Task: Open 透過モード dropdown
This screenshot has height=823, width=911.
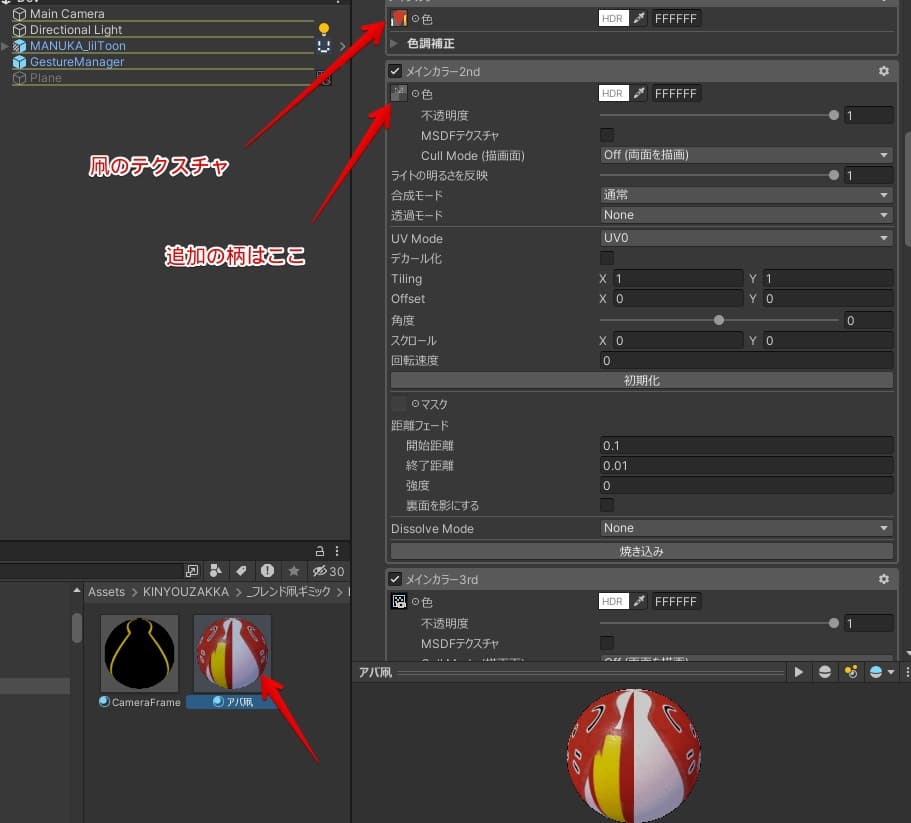Action: point(746,215)
